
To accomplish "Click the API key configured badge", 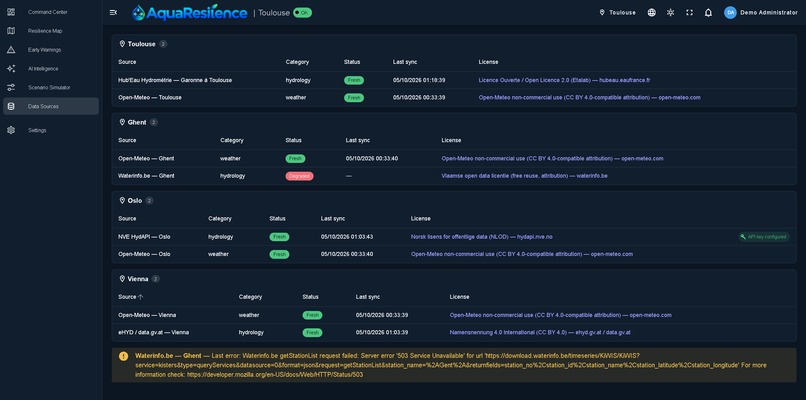I will tap(764, 237).
